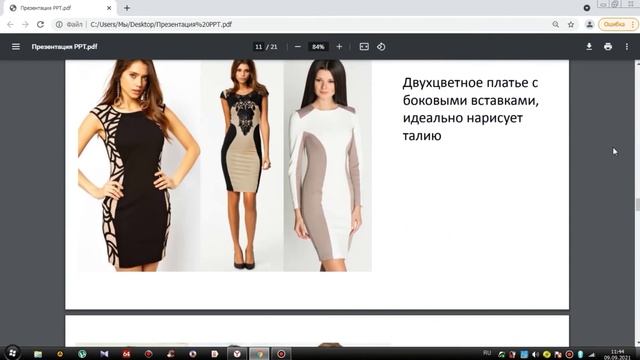Open the file explorer taskbar icon
Viewport: 640px width, 360px height.
point(38,354)
